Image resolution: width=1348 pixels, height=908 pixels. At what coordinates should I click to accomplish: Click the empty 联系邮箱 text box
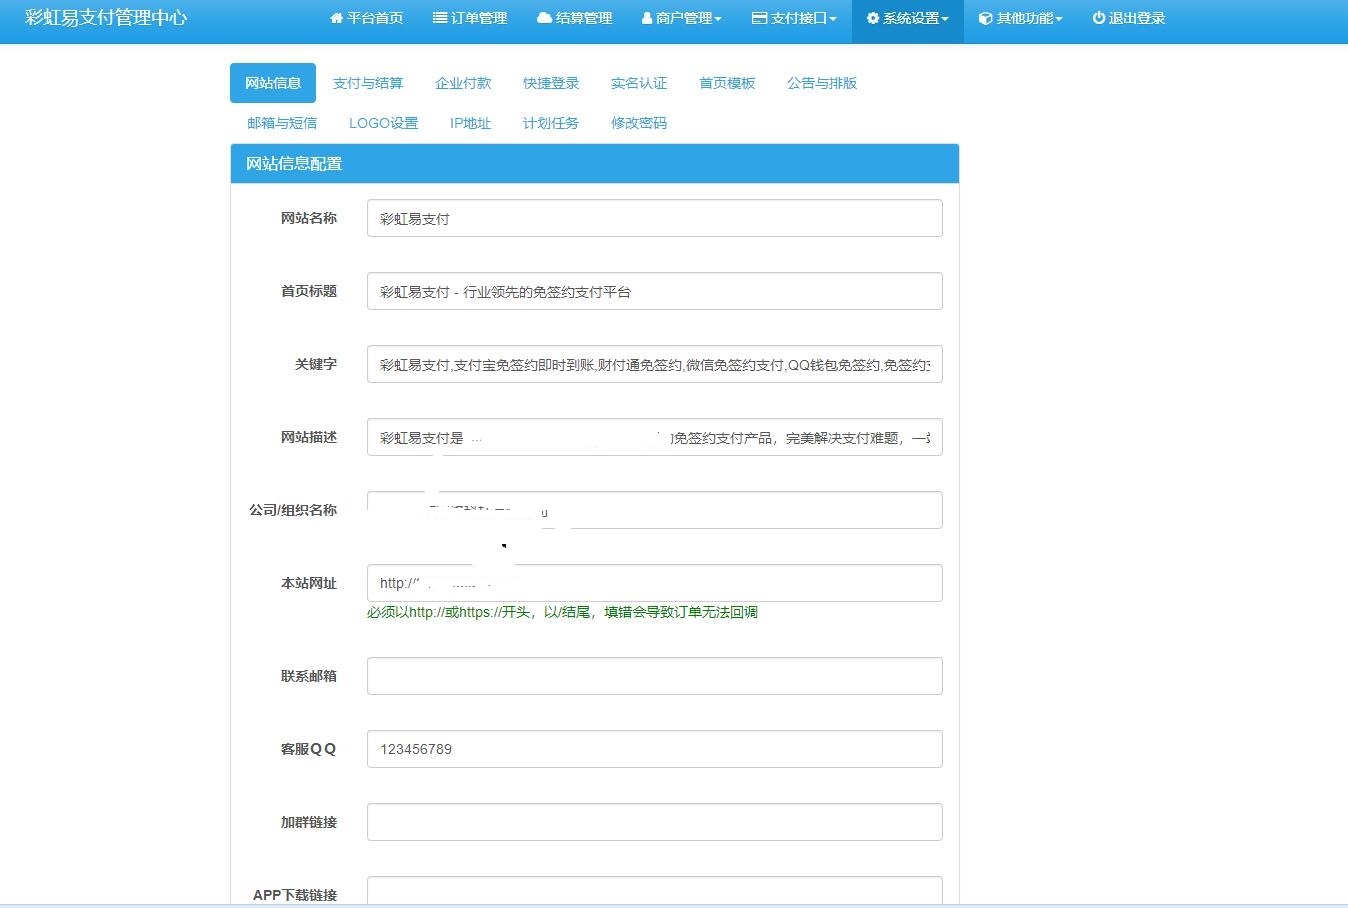click(654, 676)
